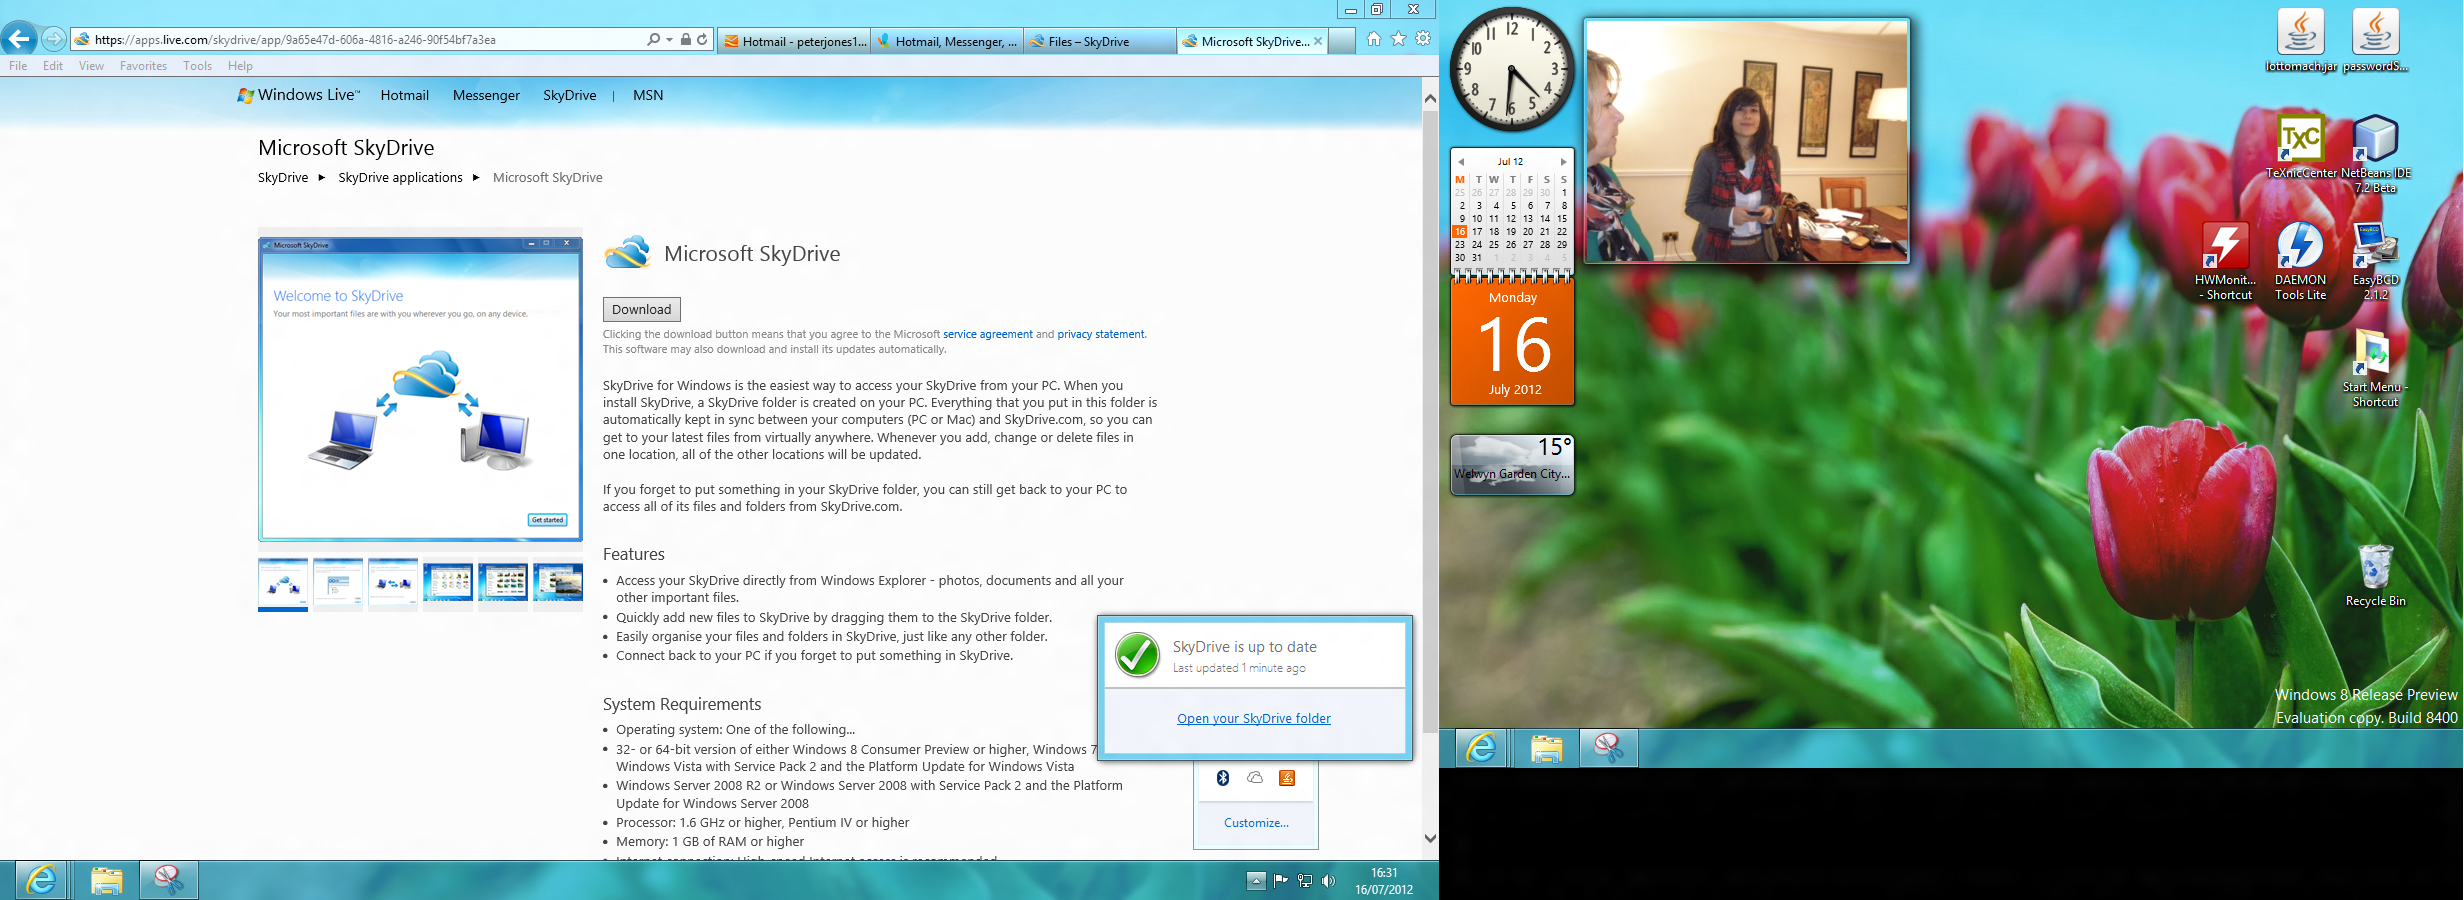Click MSN in Windows Live header
Screen dimensions: 2464x900
[x=648, y=95]
